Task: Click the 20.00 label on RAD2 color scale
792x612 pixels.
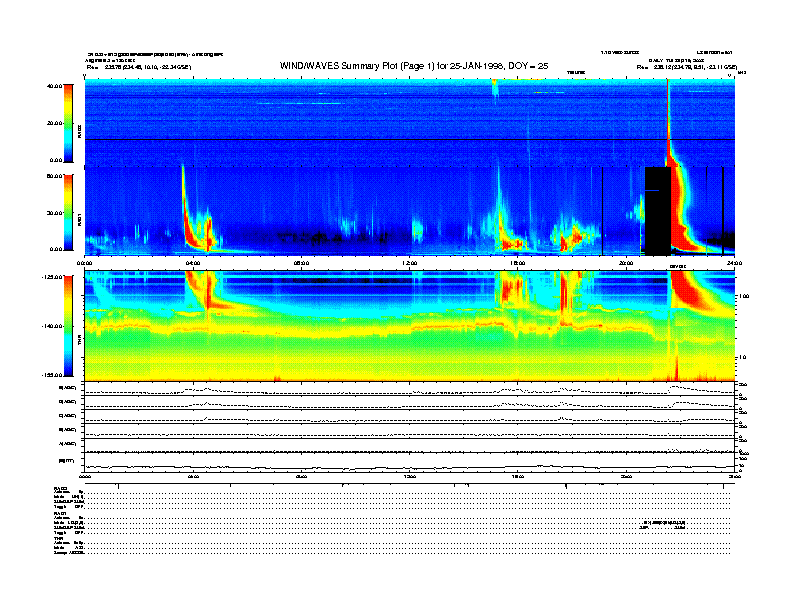Action: [55, 123]
